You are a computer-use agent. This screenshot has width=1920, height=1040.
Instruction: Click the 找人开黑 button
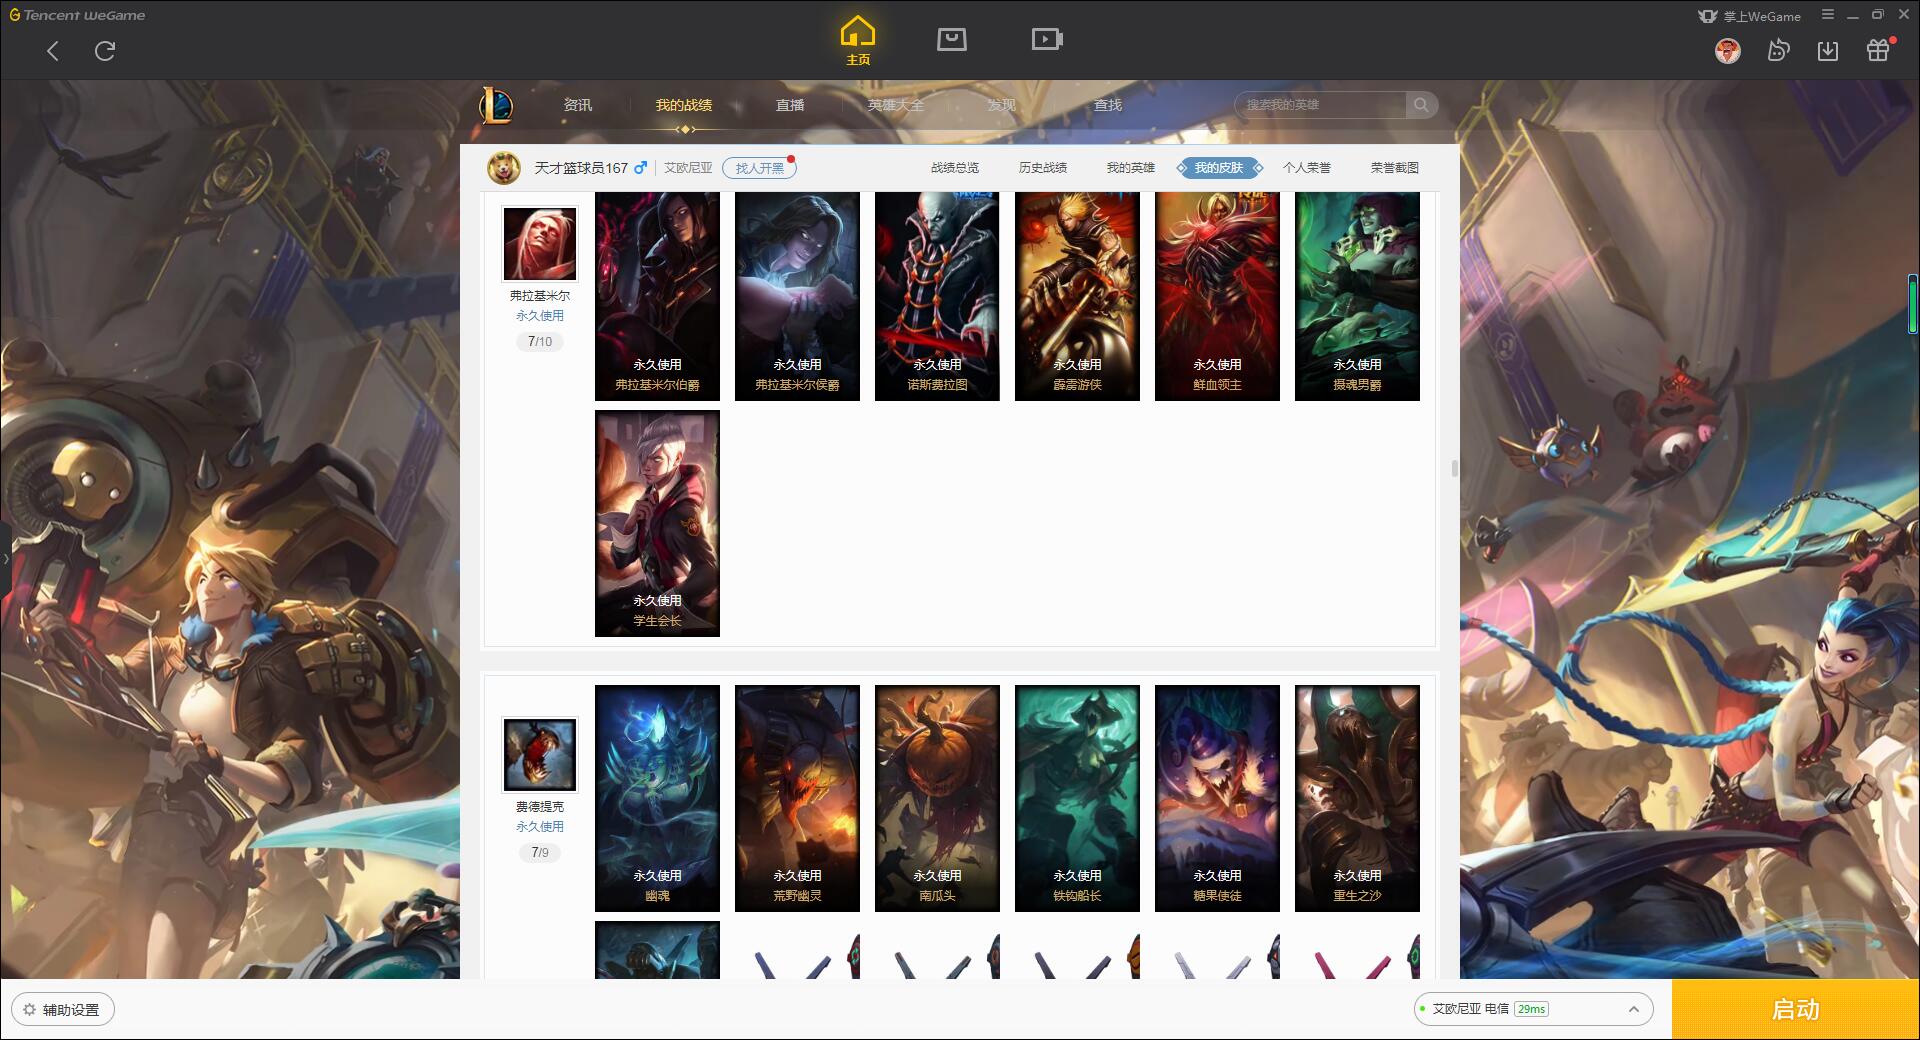(x=759, y=168)
